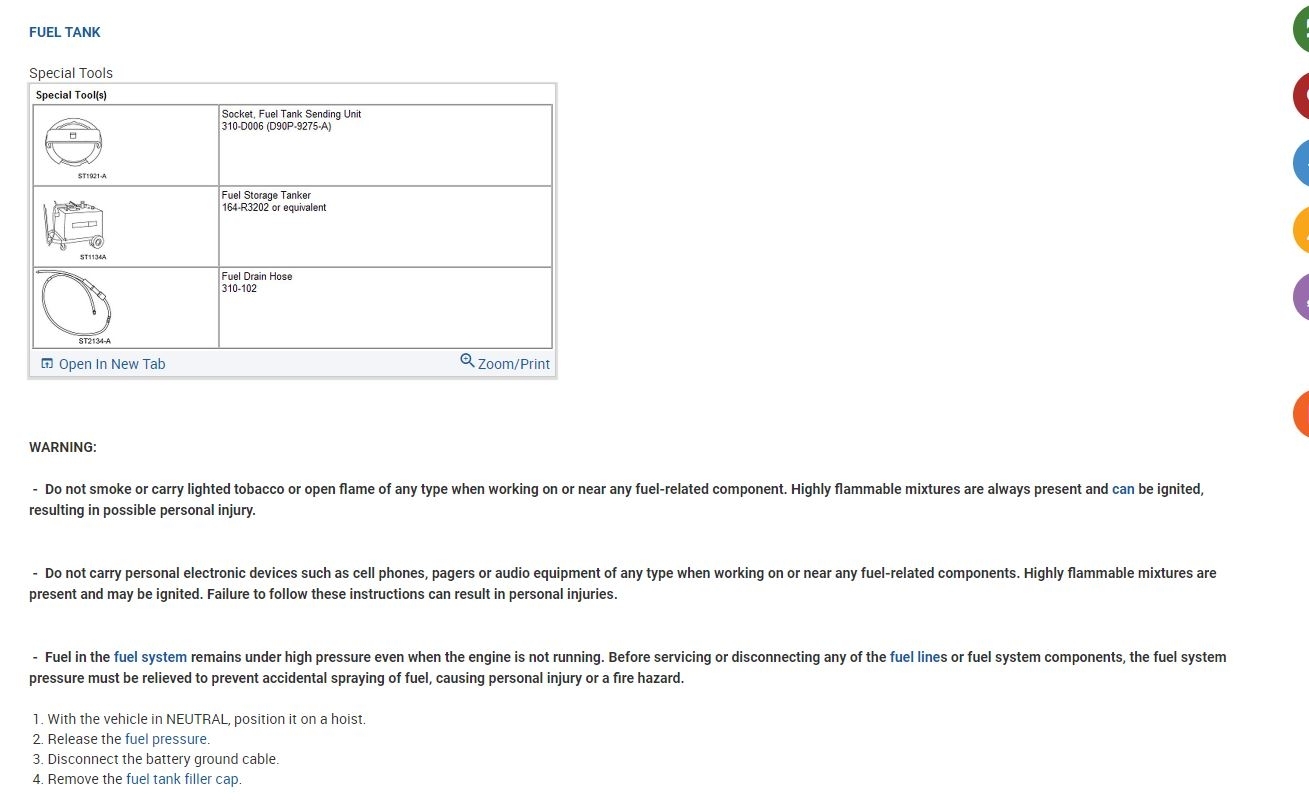
Task: Click the green circular side button
Action: pos(1301,30)
